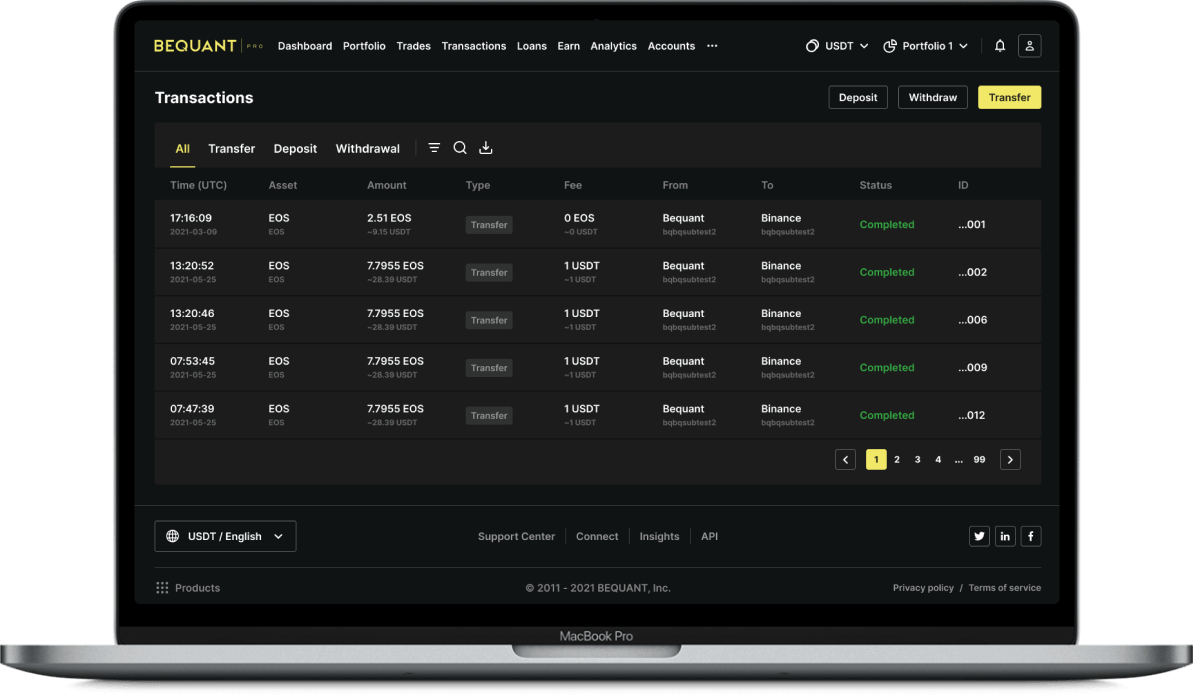This screenshot has width=1194, height=696.
Task: Expand the Portfolio 1 selector
Action: pos(926,46)
